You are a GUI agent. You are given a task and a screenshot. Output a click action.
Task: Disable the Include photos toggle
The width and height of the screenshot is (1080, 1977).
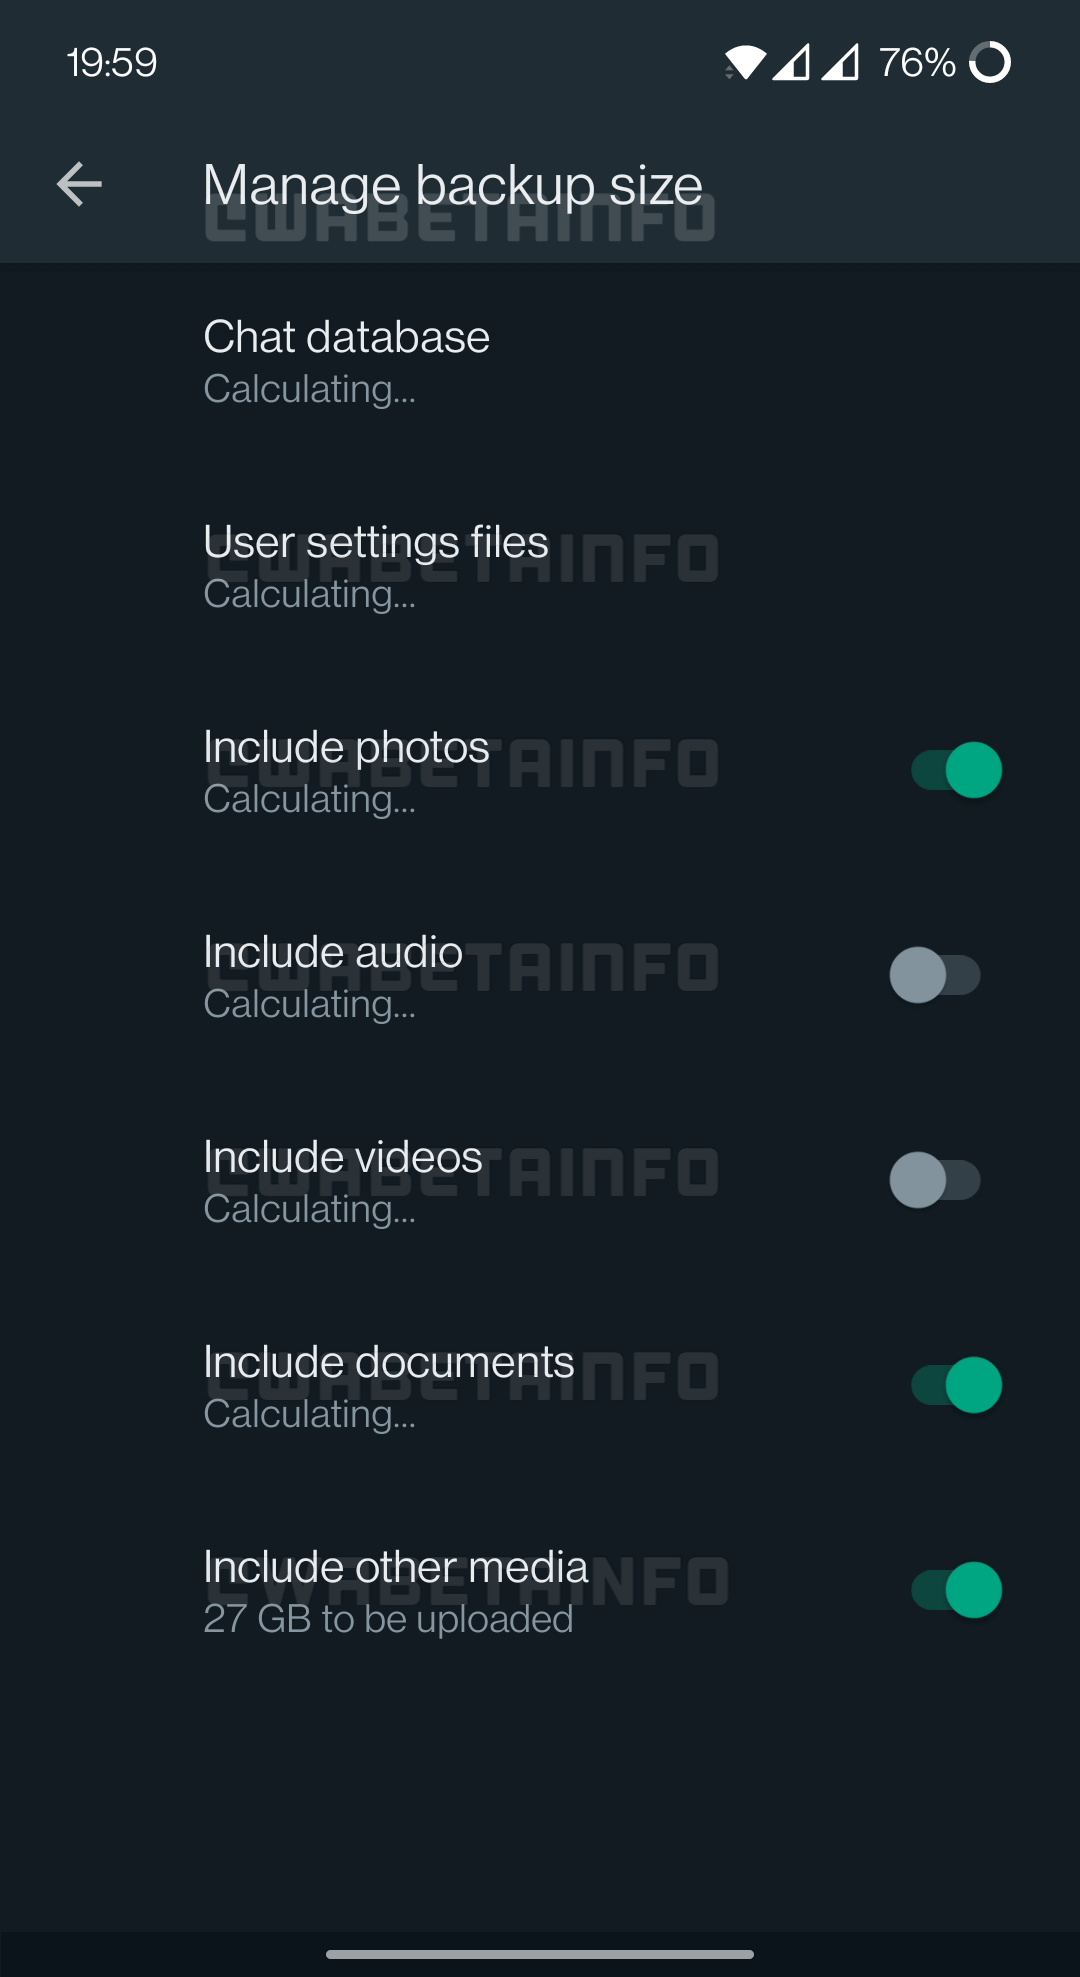(x=956, y=770)
